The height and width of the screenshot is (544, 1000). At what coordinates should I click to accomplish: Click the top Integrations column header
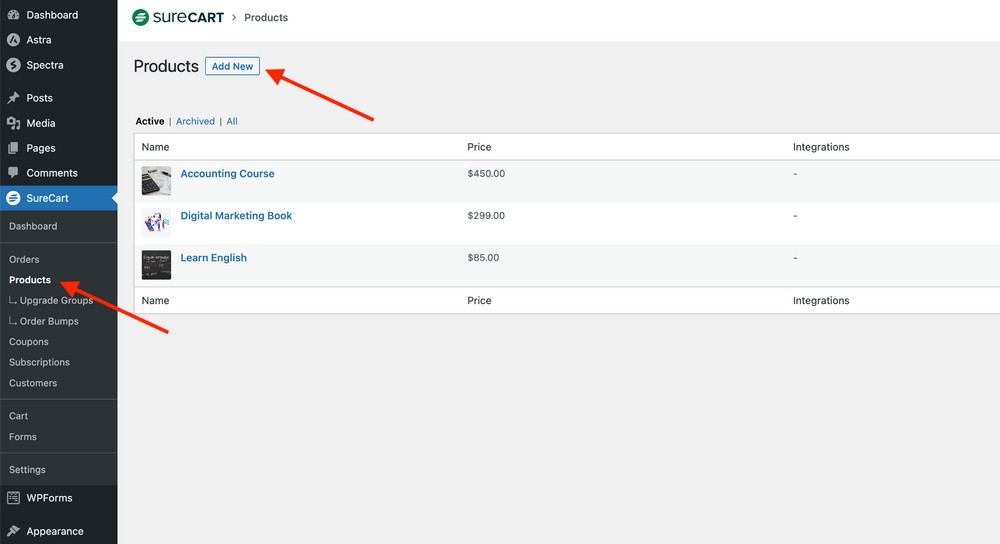click(x=821, y=147)
